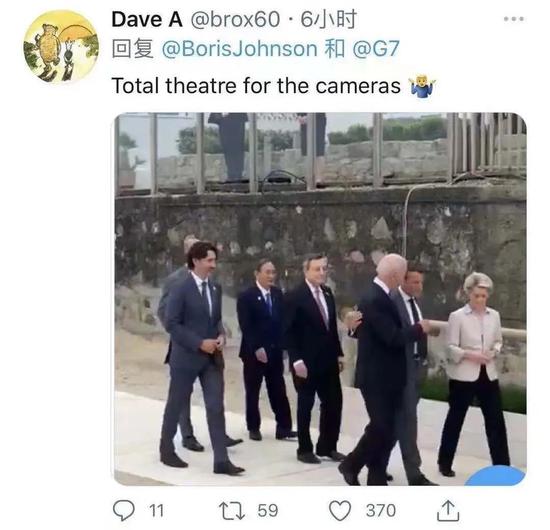View the 370 likes count
550x530 pixels.
pos(381,511)
